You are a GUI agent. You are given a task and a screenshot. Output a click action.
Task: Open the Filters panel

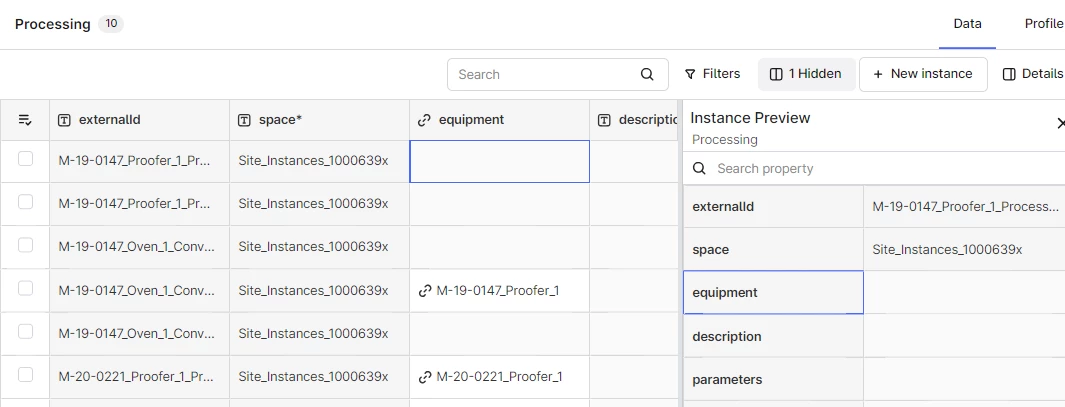click(x=712, y=74)
